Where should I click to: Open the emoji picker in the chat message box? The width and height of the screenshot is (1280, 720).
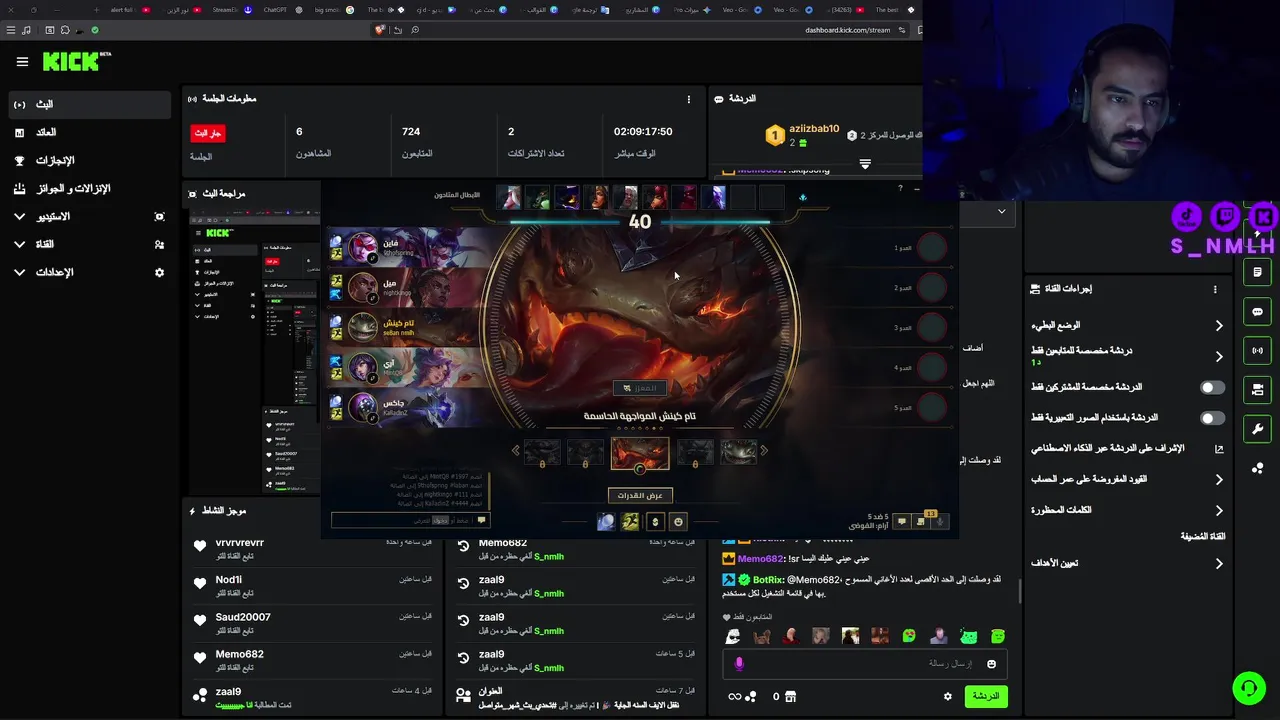(991, 664)
